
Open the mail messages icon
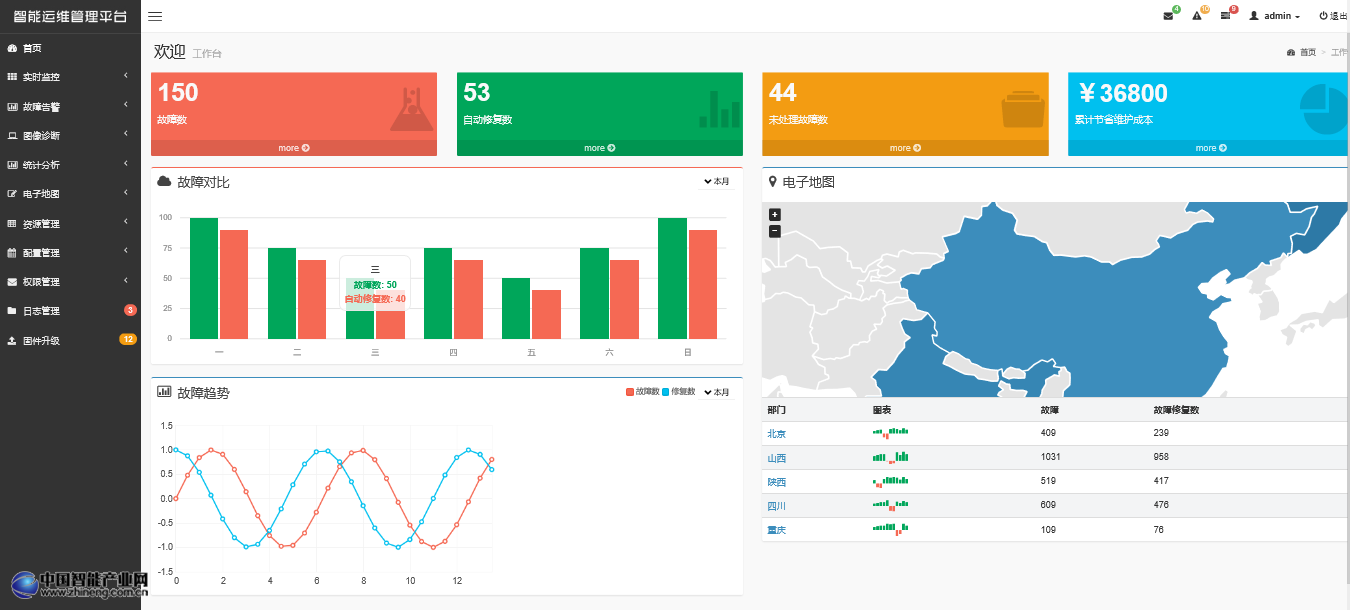click(1168, 16)
